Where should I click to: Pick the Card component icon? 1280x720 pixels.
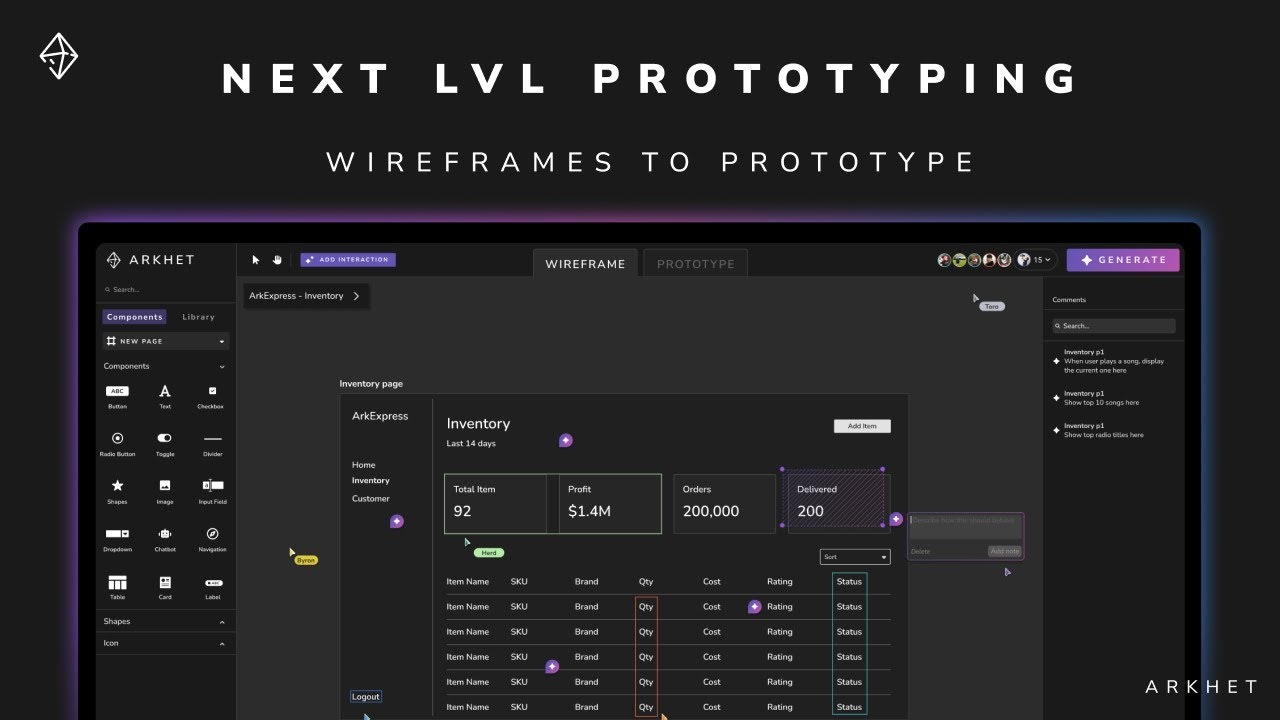[x=165, y=582]
